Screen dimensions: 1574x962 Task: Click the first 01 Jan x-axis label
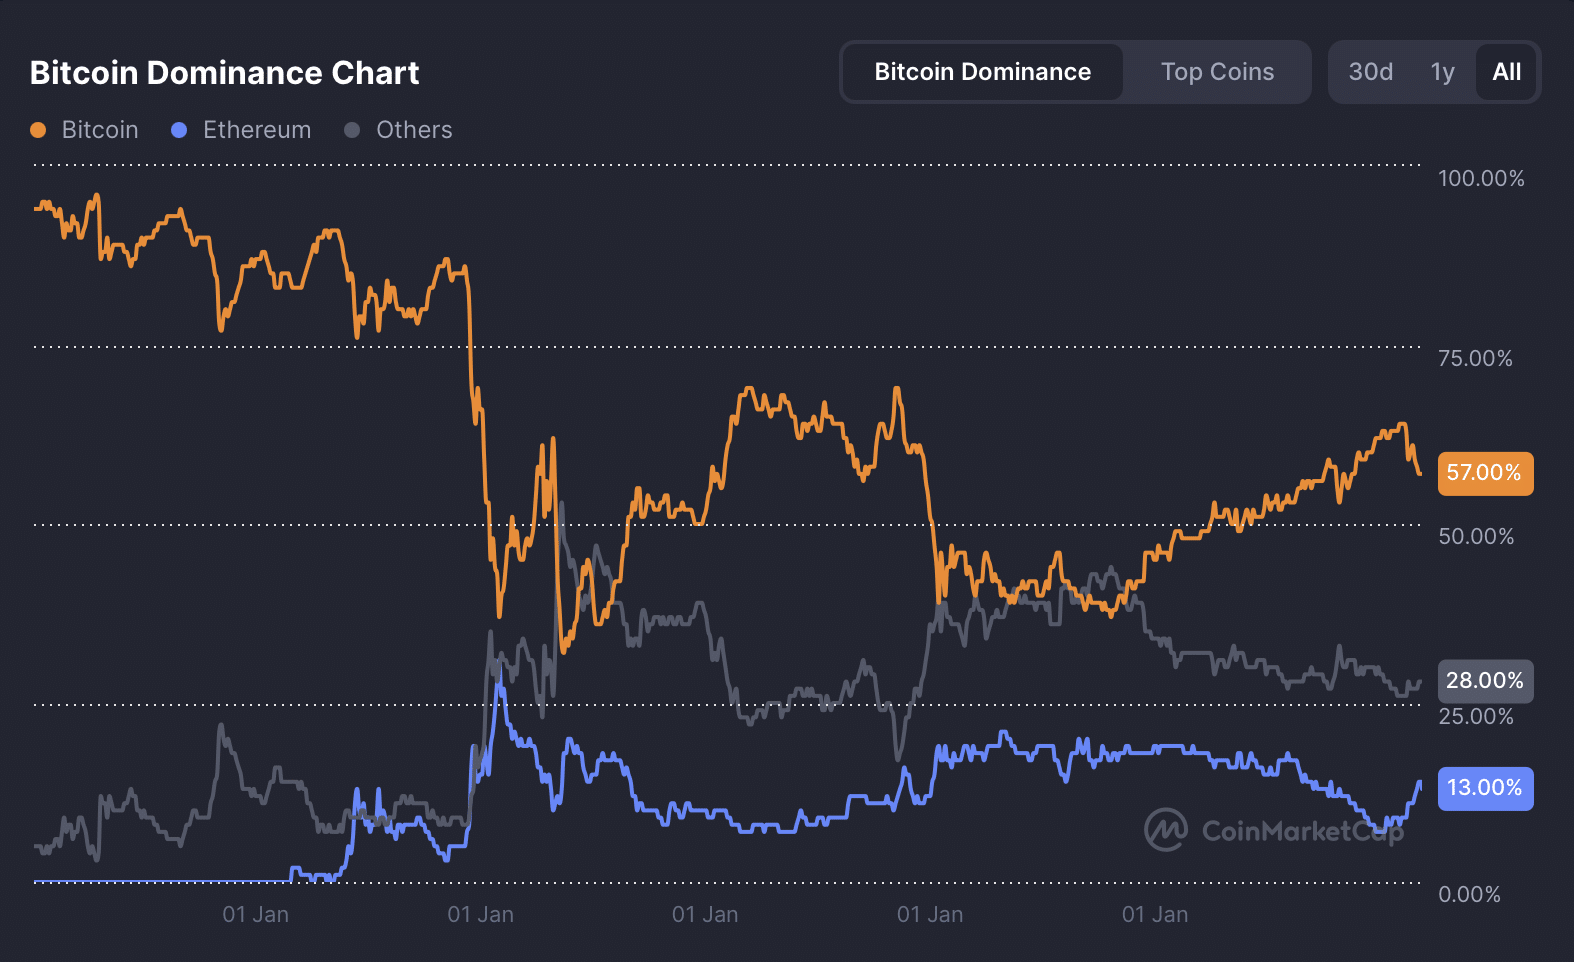click(x=255, y=915)
